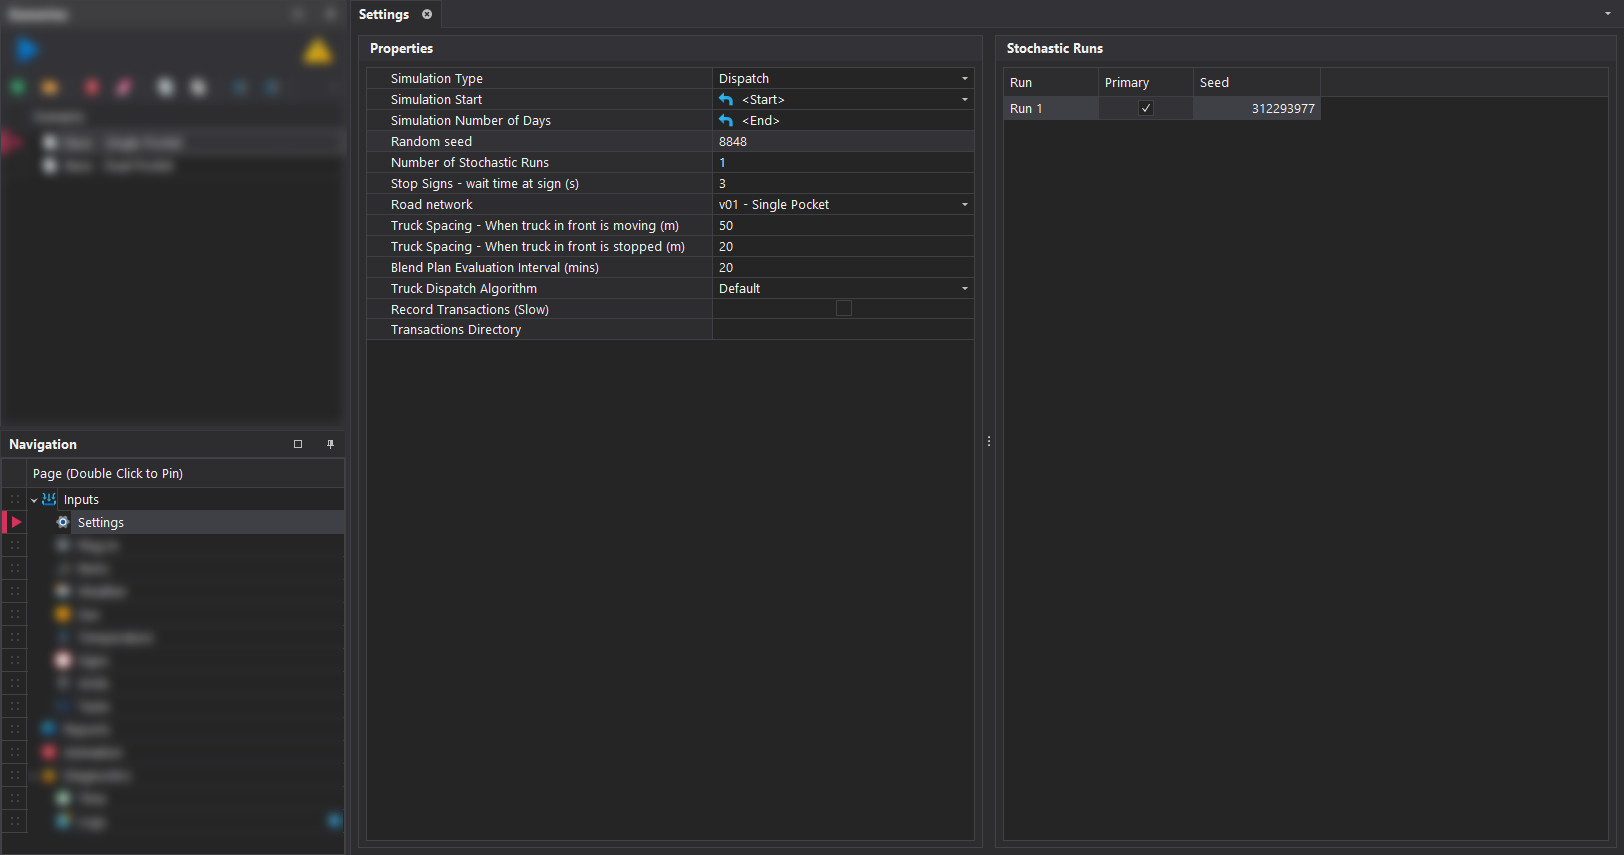
Task: Reset Simulation Start with the blue arrow
Action: pos(726,100)
